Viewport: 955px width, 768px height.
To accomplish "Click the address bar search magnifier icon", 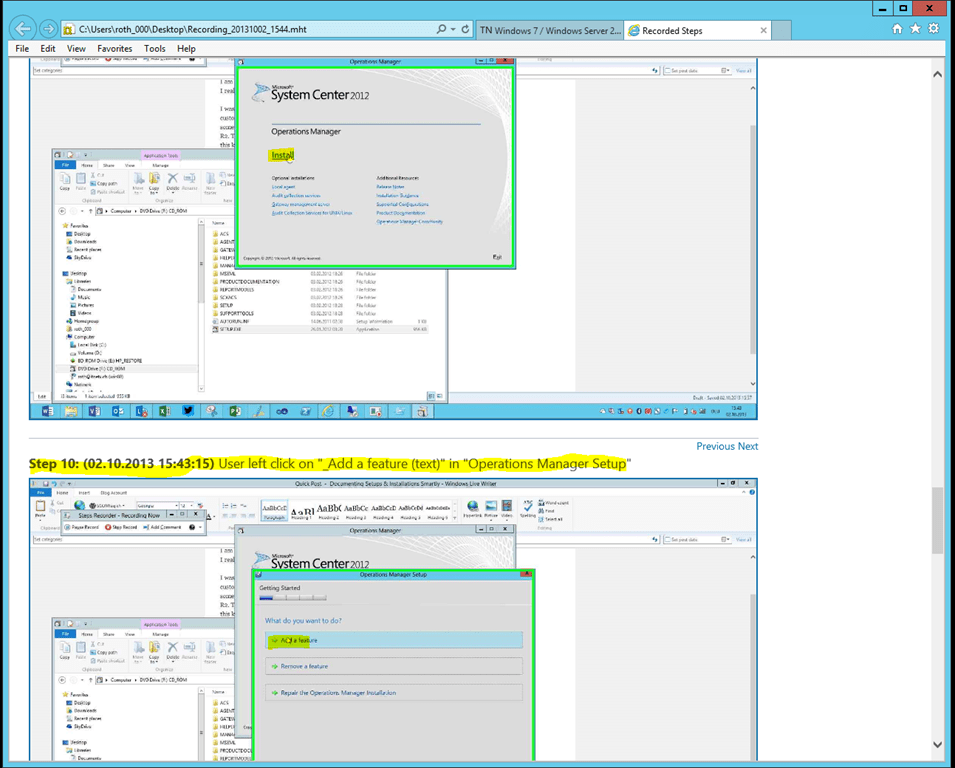I will click(441, 29).
